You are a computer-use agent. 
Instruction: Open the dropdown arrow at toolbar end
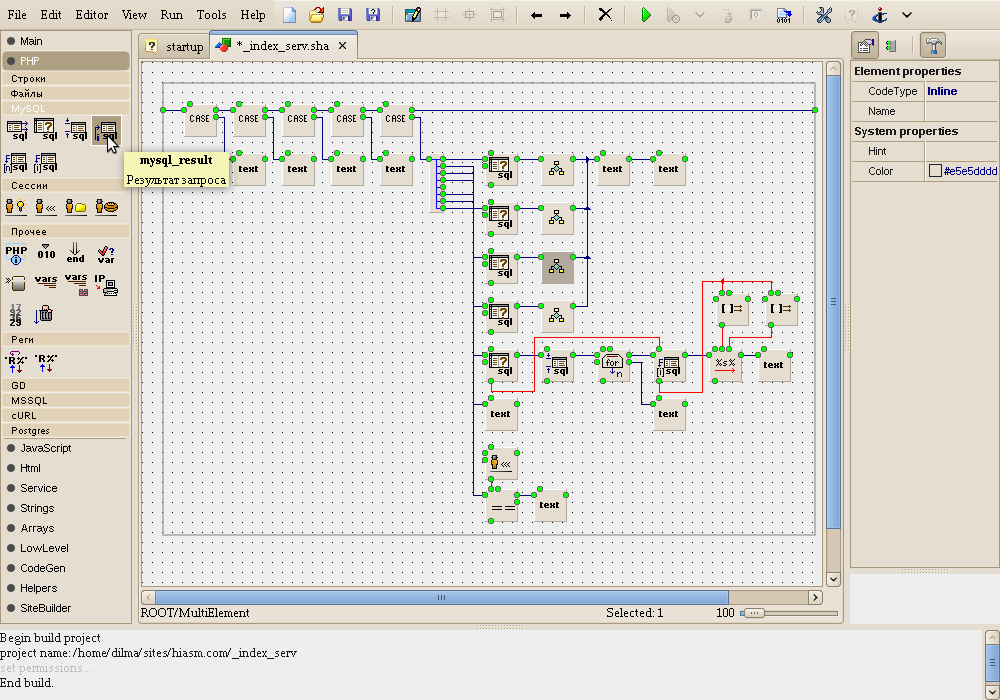pos(907,15)
